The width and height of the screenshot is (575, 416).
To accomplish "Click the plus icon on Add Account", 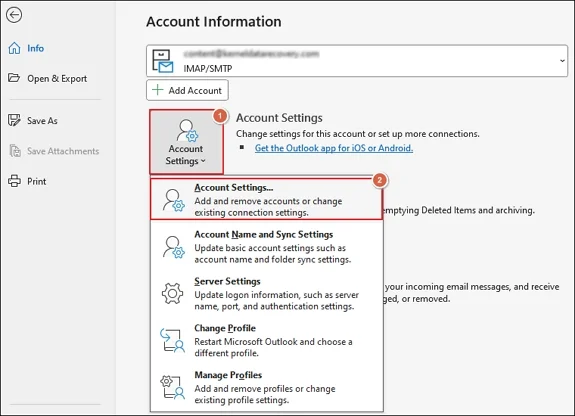I will [157, 90].
